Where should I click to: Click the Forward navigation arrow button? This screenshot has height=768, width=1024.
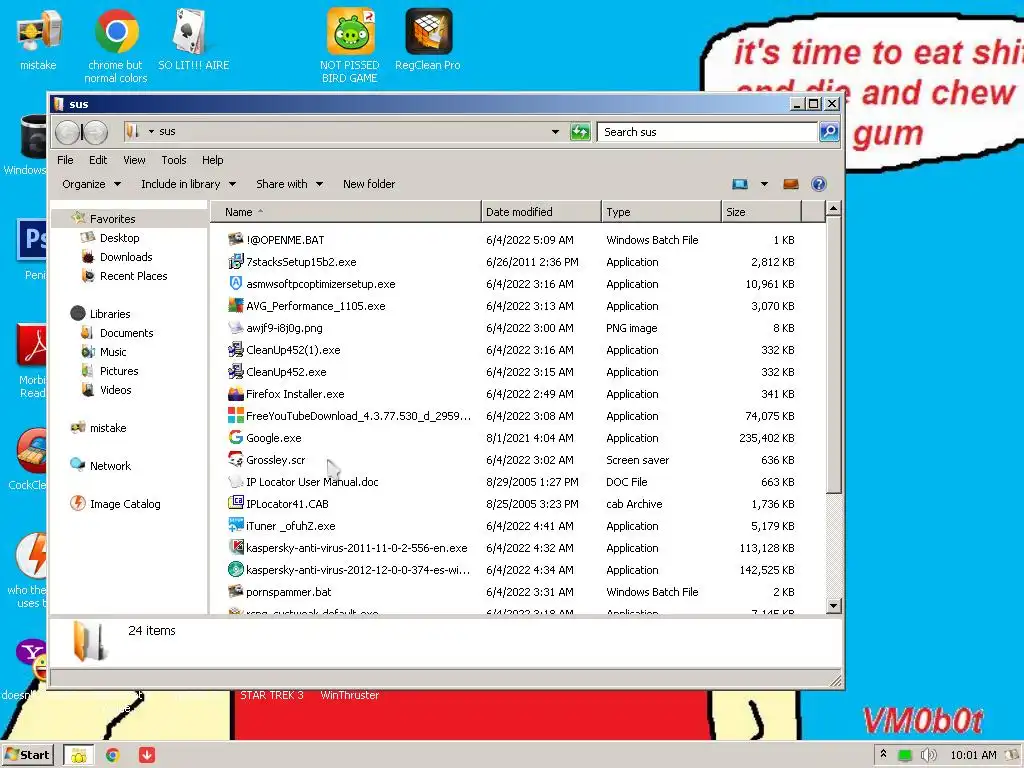pyautogui.click(x=96, y=132)
